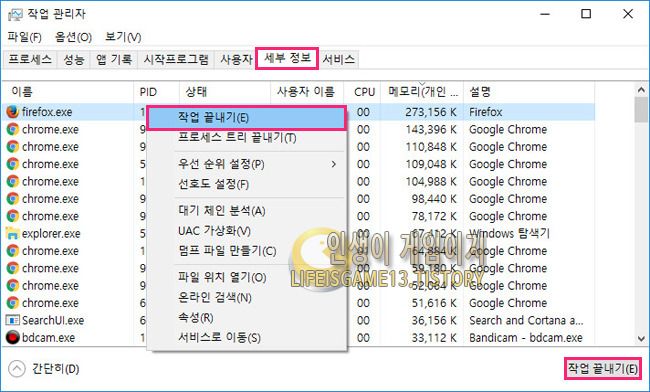Click the 98,440 K memory value
650x392 pixels.
point(435,199)
